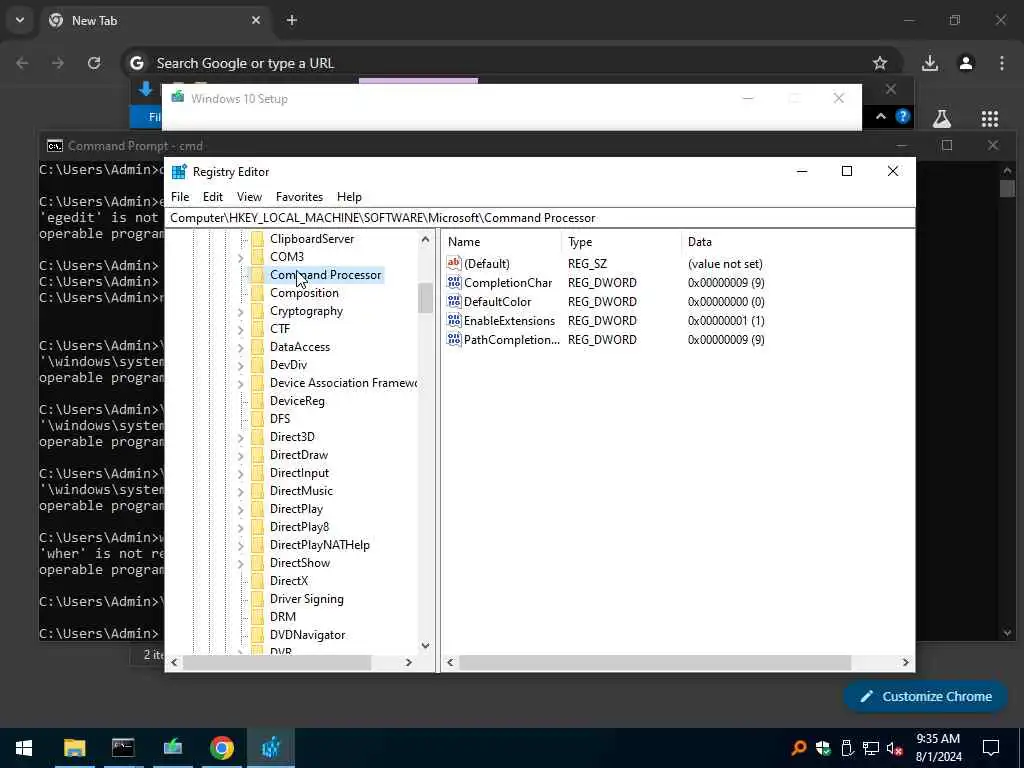Expand the Cryptography registry key
Screen dimensions: 1024x768
240,312
